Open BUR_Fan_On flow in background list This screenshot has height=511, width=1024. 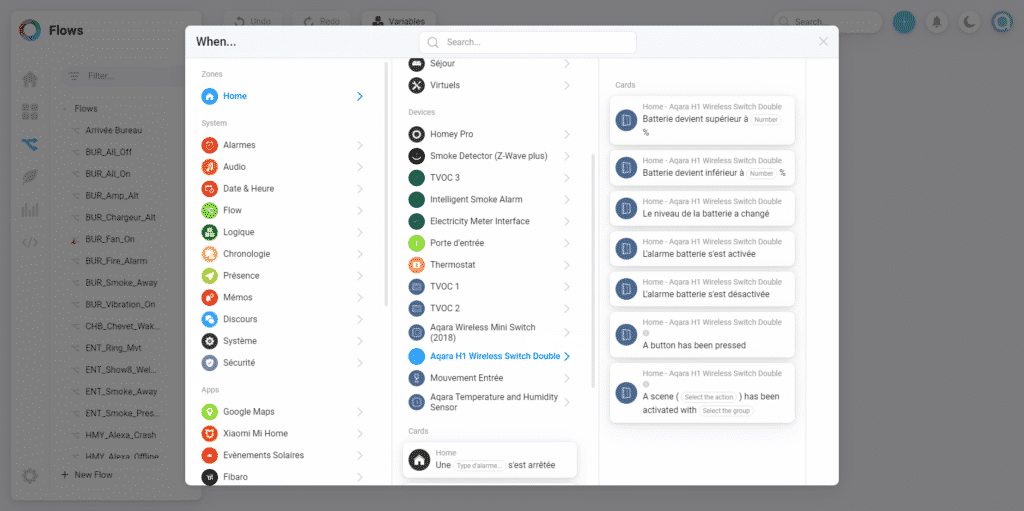110,239
